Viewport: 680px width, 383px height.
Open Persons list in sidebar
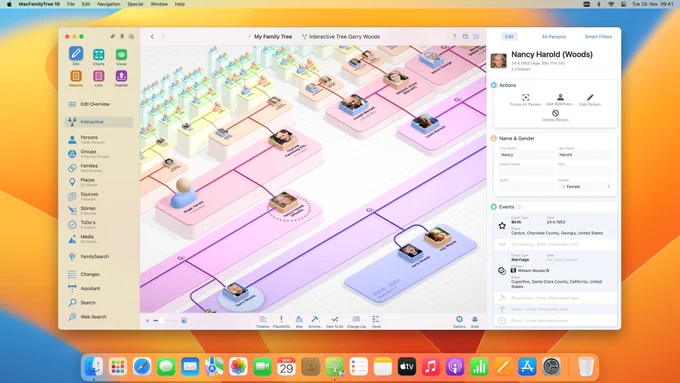[99, 139]
